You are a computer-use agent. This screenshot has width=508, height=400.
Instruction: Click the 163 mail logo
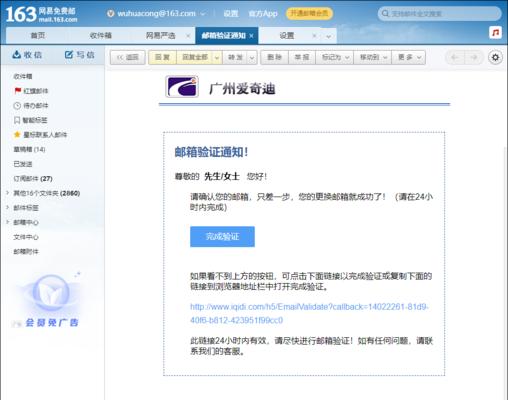(x=41, y=15)
